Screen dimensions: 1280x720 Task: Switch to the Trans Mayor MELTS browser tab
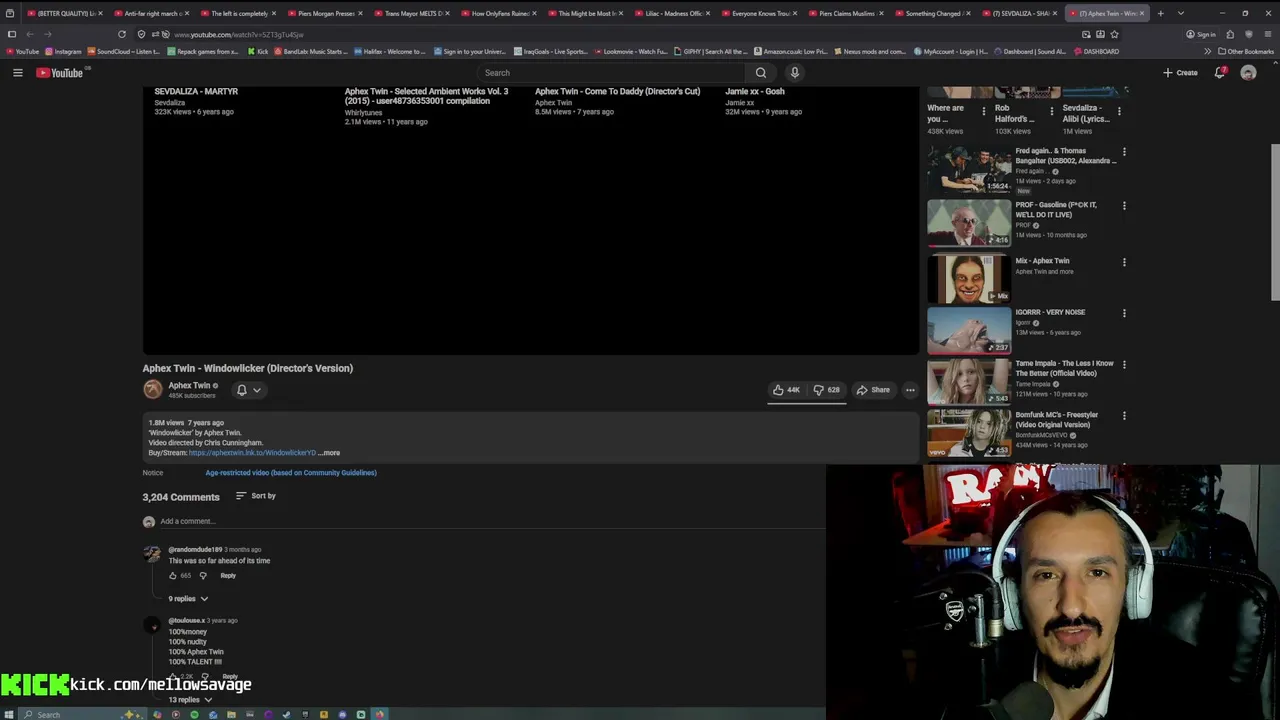[x=413, y=13]
